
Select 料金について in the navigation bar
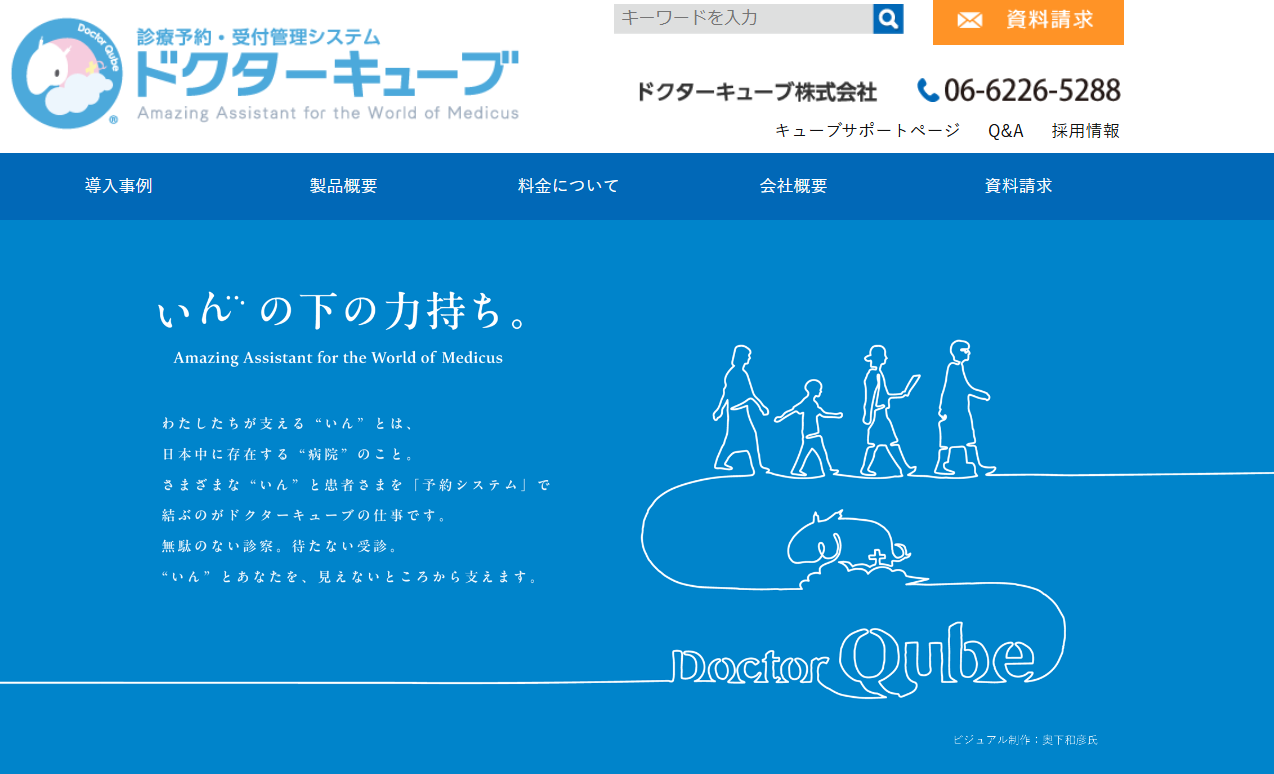(x=569, y=186)
